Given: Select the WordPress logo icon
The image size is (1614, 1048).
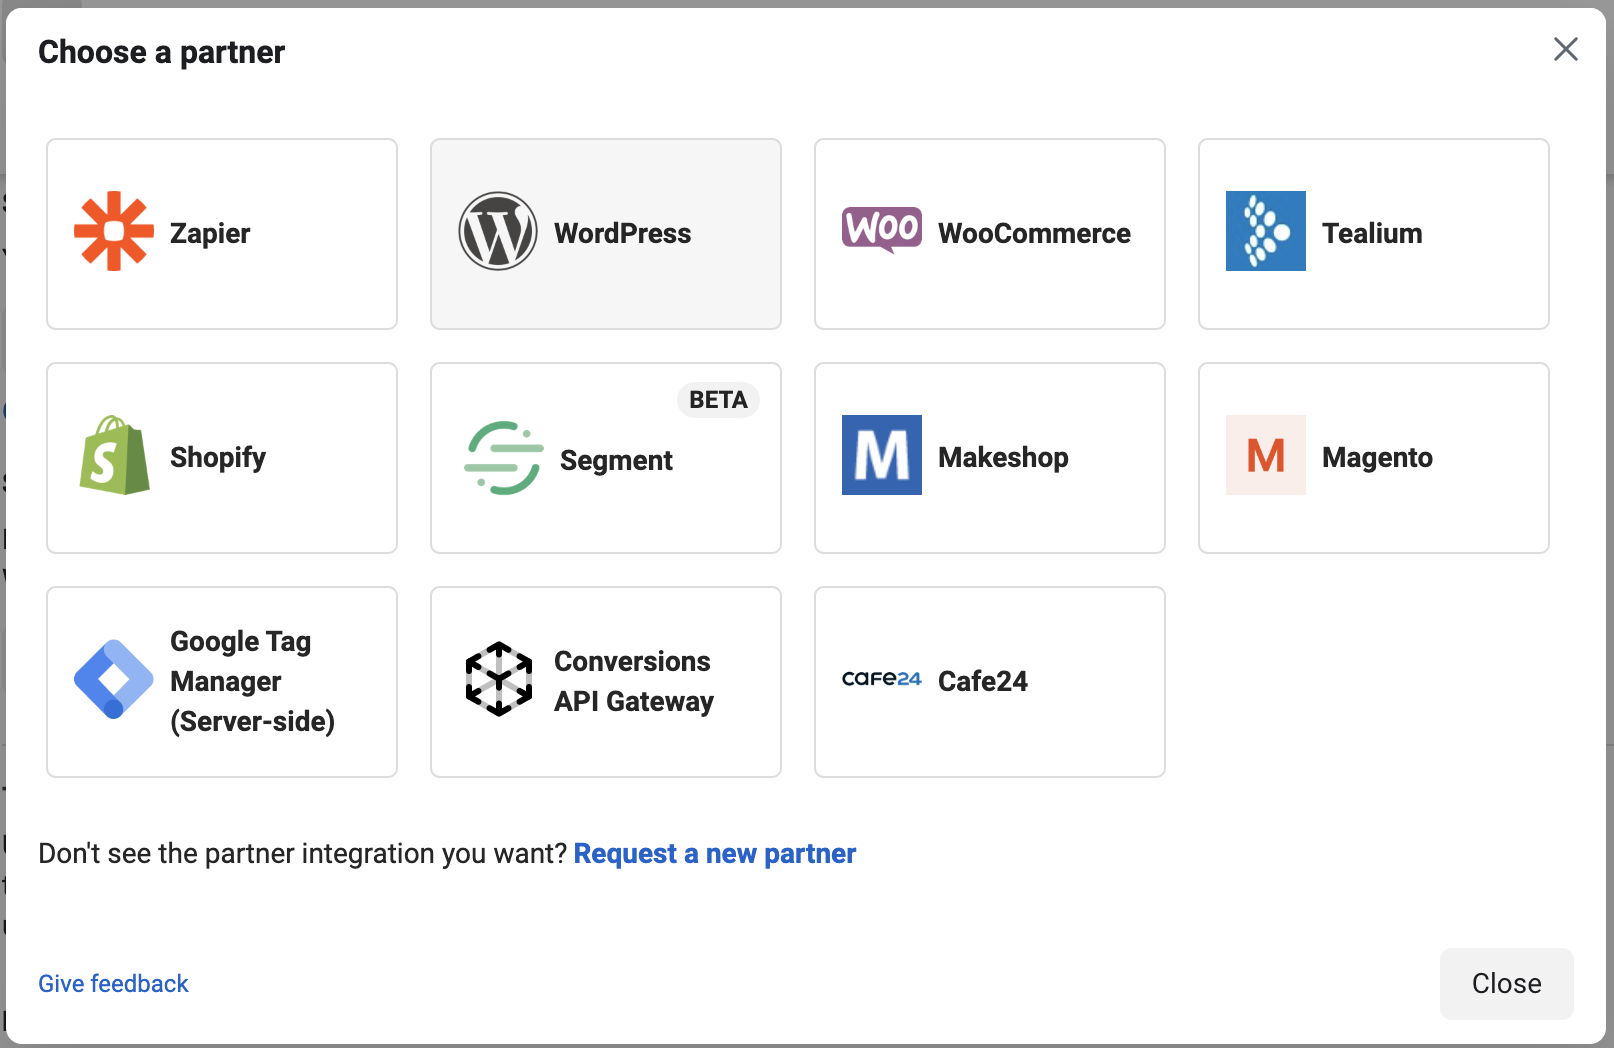Looking at the screenshot, I should 498,231.
